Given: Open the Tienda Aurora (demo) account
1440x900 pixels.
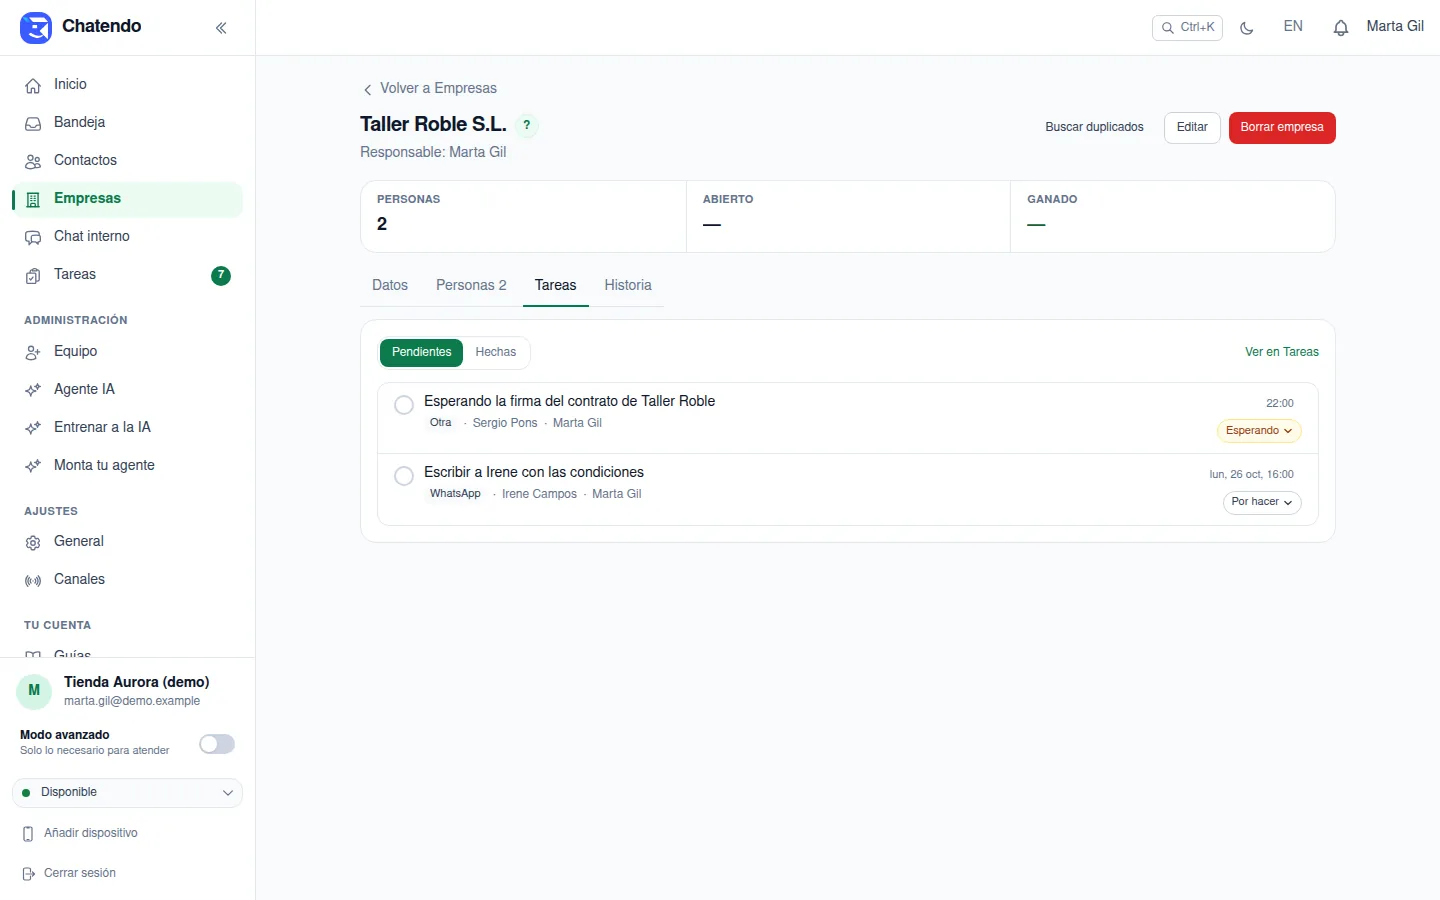Looking at the screenshot, I should pyautogui.click(x=127, y=691).
